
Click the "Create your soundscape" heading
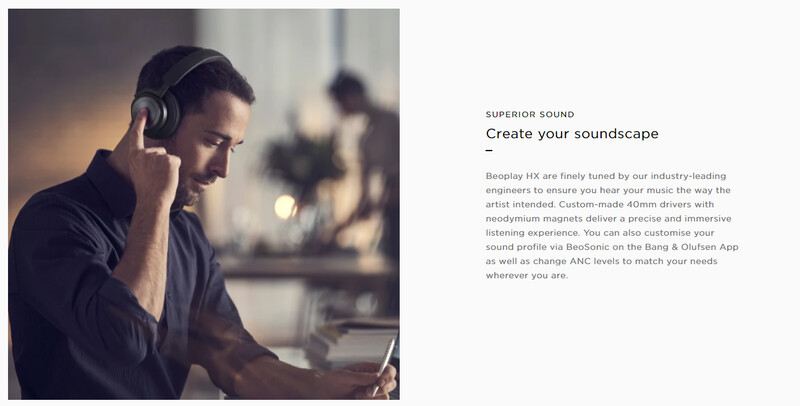(572, 134)
